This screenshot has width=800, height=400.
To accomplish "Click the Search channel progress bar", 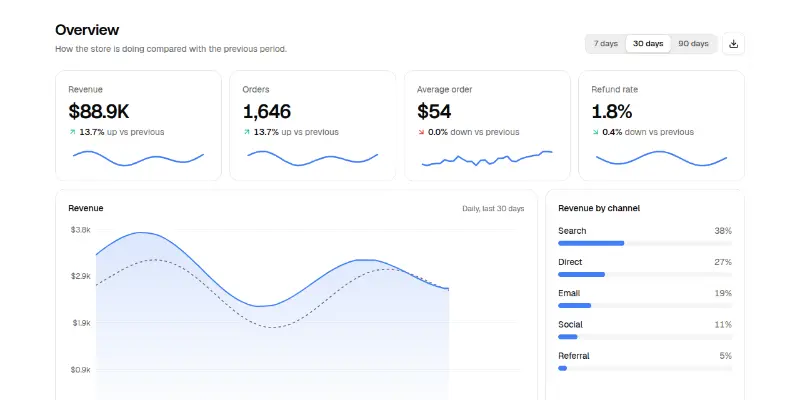I will point(645,243).
